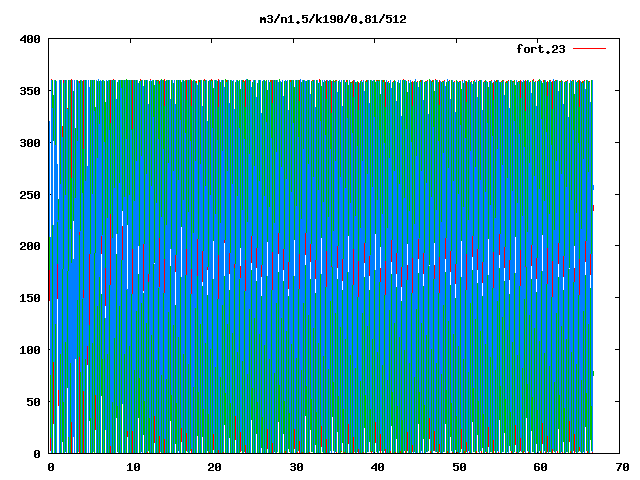This screenshot has height=480, width=640.
Task: Click the fort.23 legend label
Action: (541, 49)
